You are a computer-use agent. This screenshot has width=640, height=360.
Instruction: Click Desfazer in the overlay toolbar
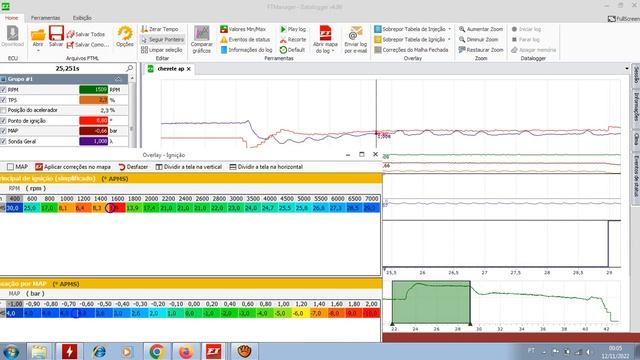tap(133, 167)
